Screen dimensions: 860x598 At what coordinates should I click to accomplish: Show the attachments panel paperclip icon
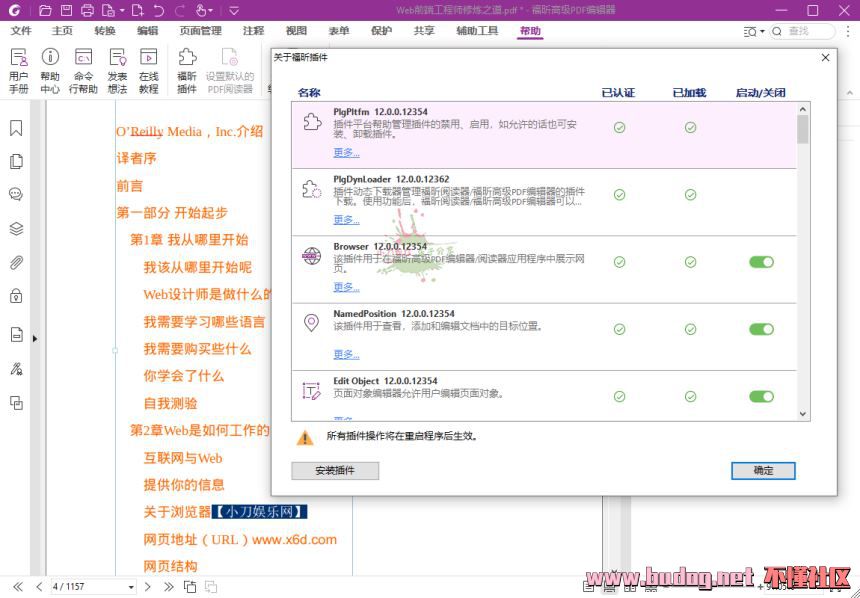(x=16, y=262)
